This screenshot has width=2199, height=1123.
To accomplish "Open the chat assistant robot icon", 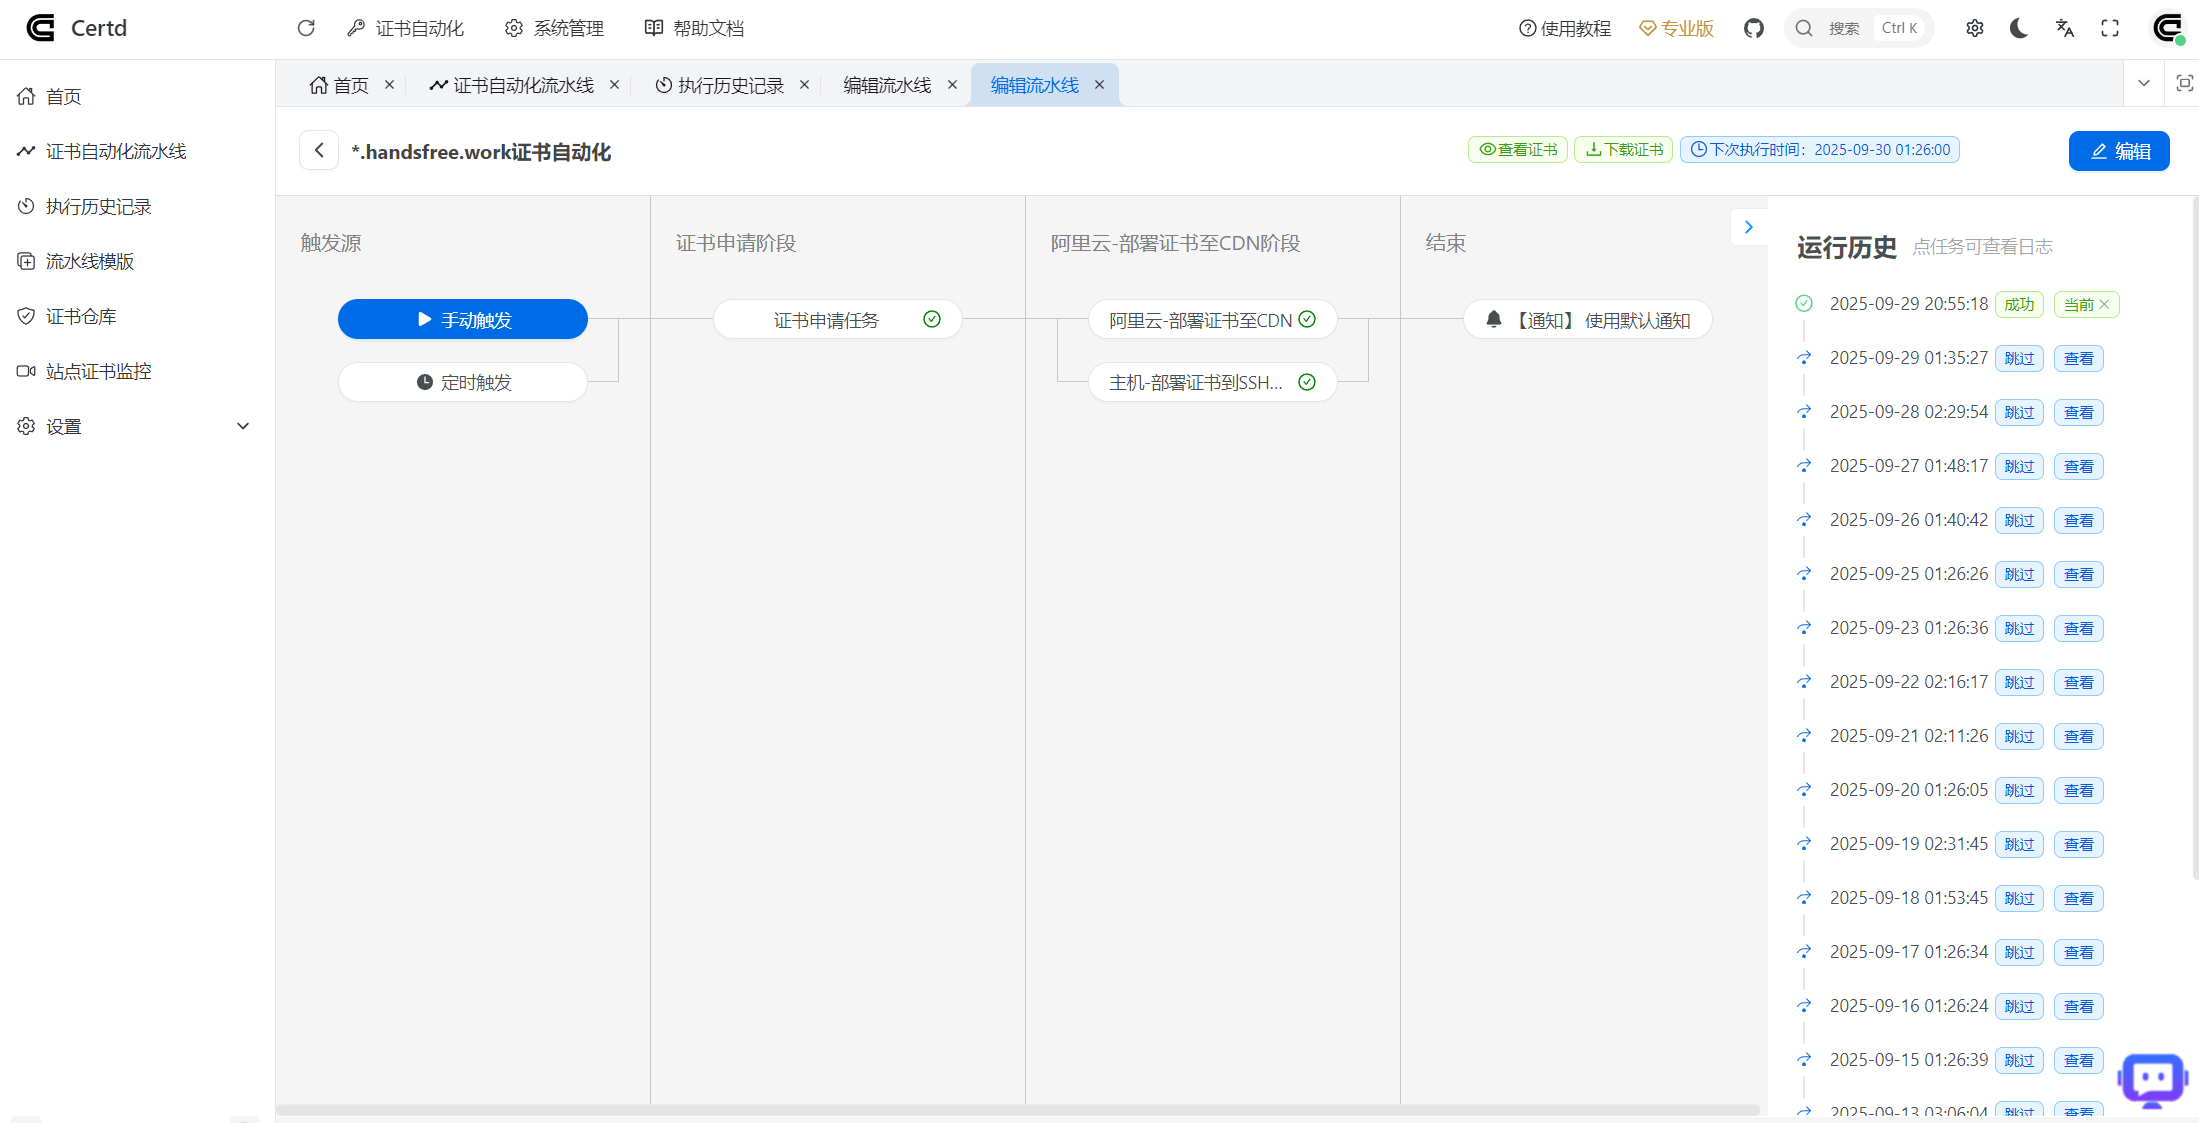I will [x=2152, y=1079].
